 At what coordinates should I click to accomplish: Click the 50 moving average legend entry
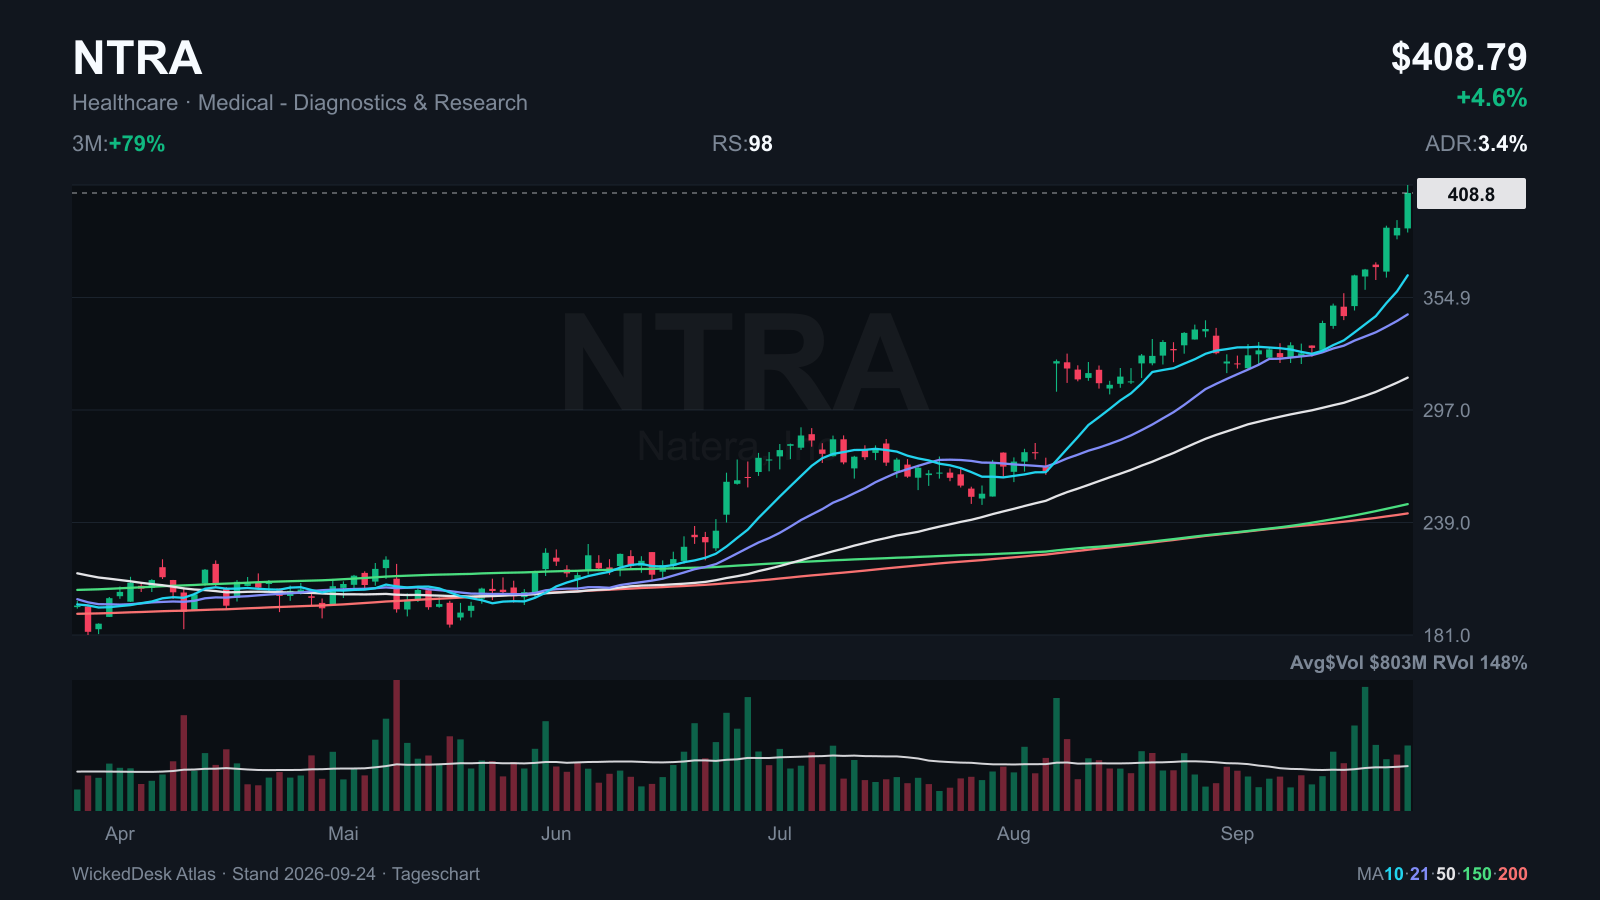[1446, 874]
